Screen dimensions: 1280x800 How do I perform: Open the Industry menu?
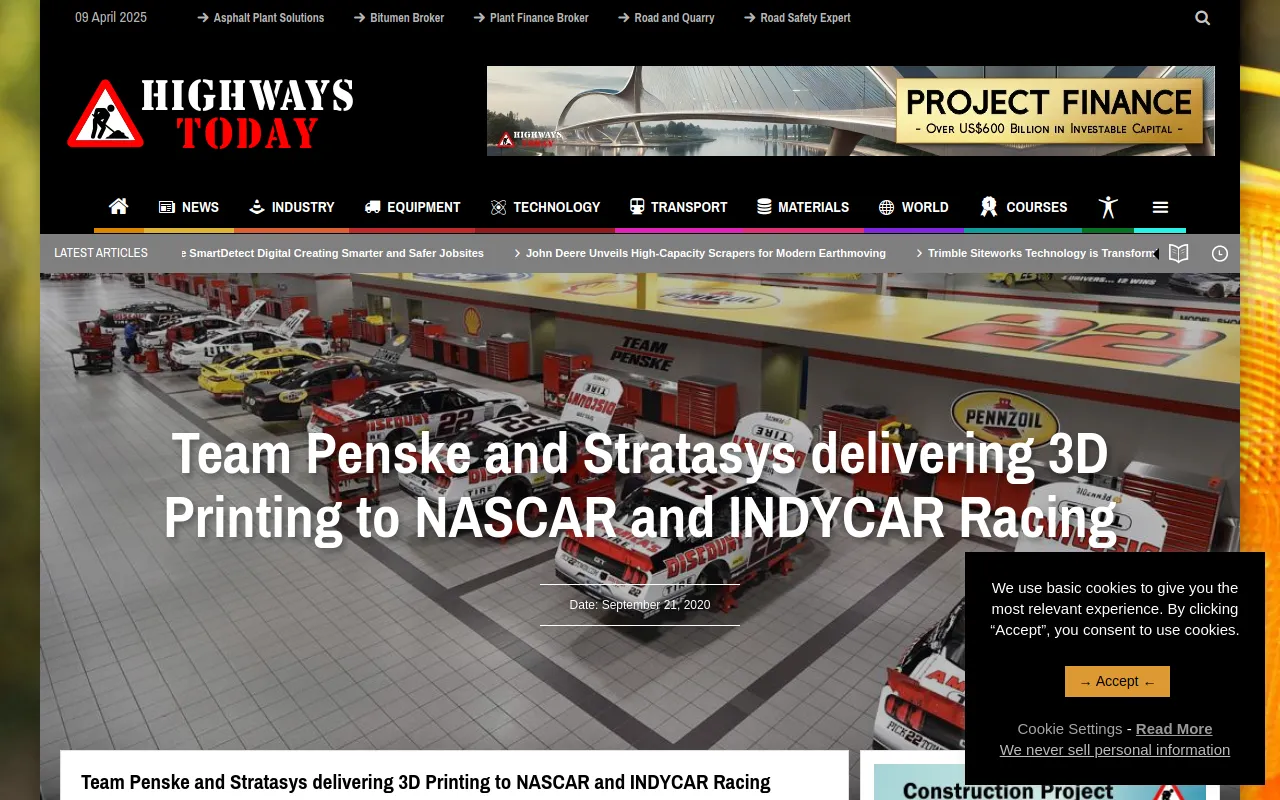tap(291, 207)
